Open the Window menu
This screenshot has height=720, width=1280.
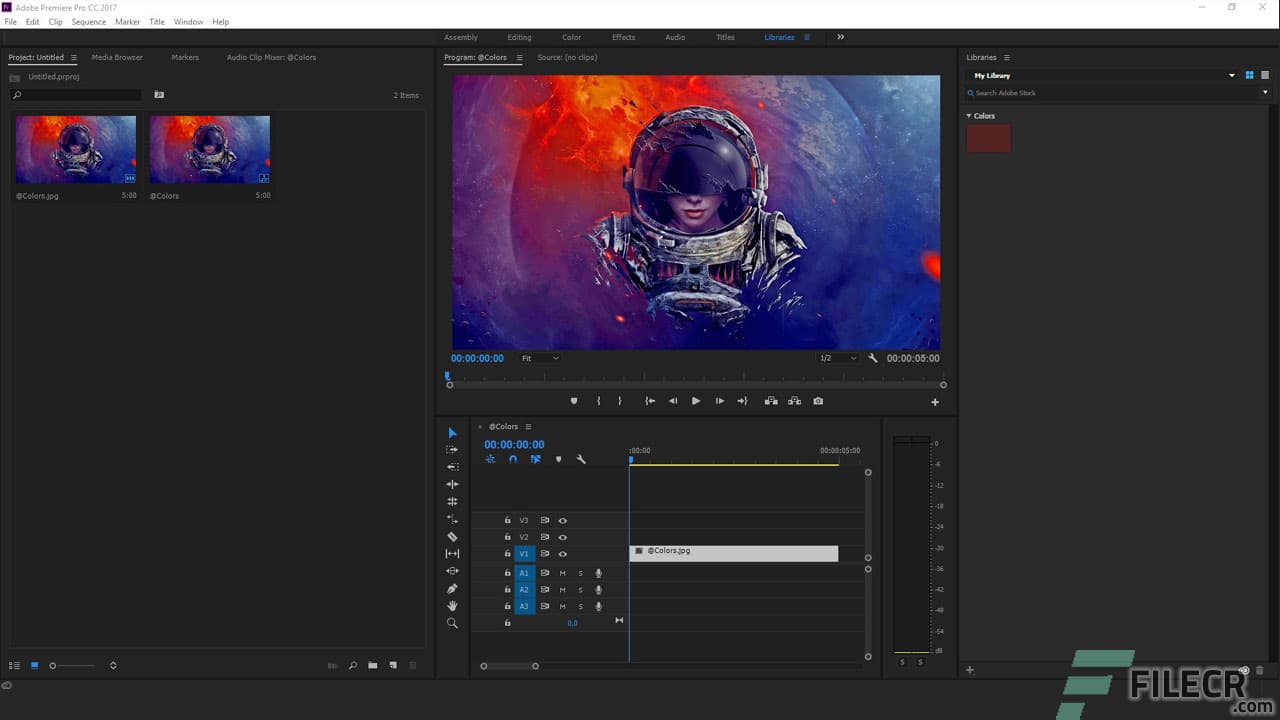pos(188,21)
